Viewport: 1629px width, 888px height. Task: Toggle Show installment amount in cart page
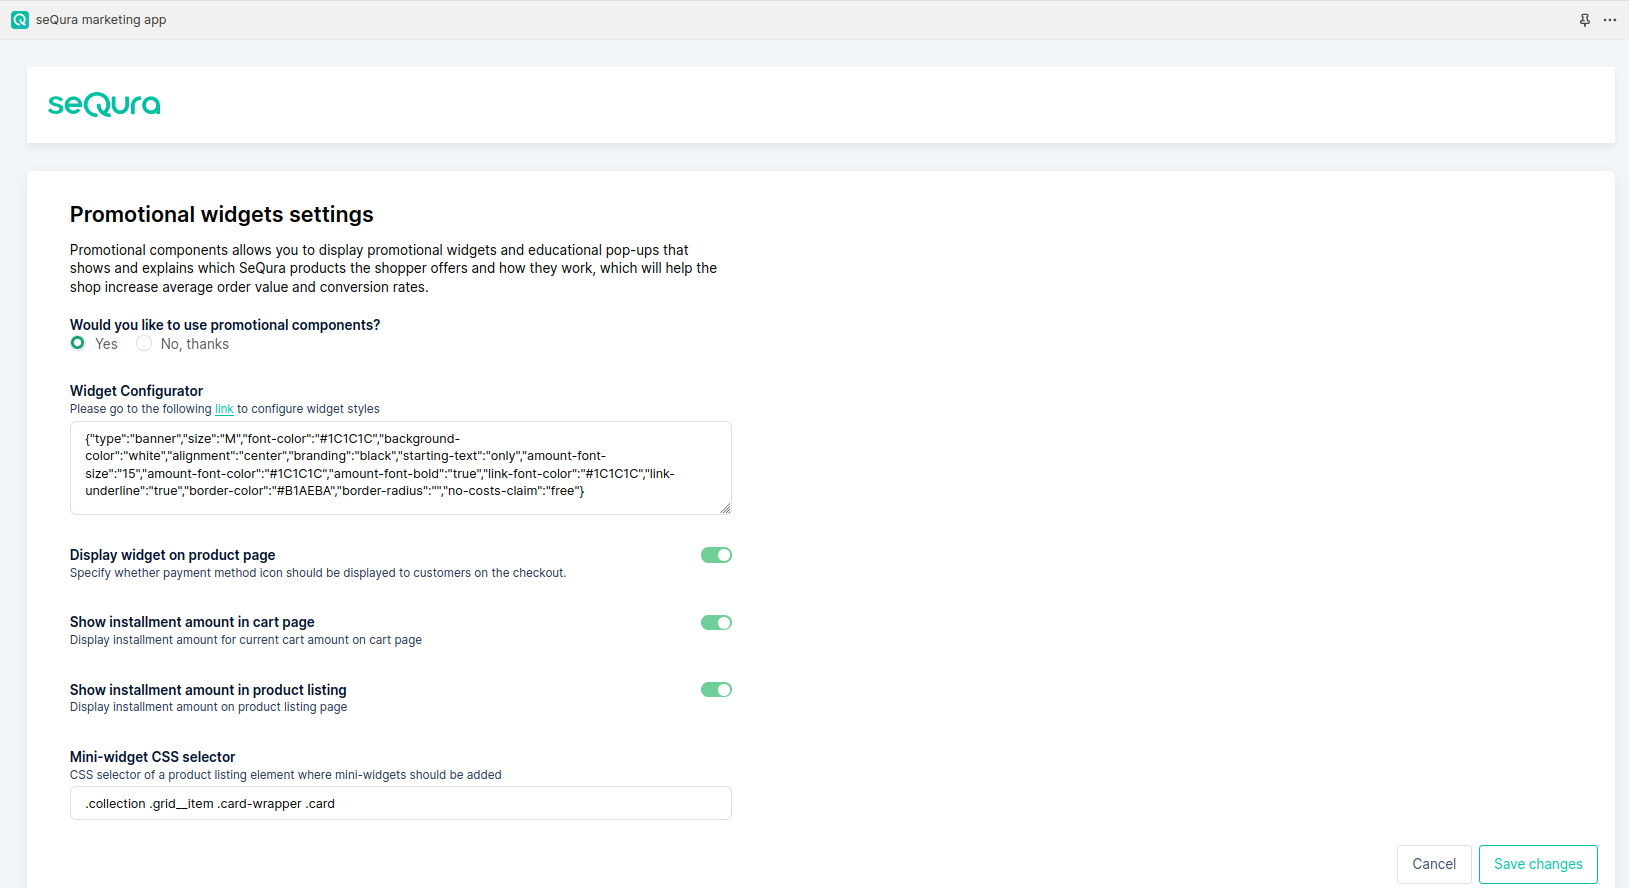[x=716, y=622]
